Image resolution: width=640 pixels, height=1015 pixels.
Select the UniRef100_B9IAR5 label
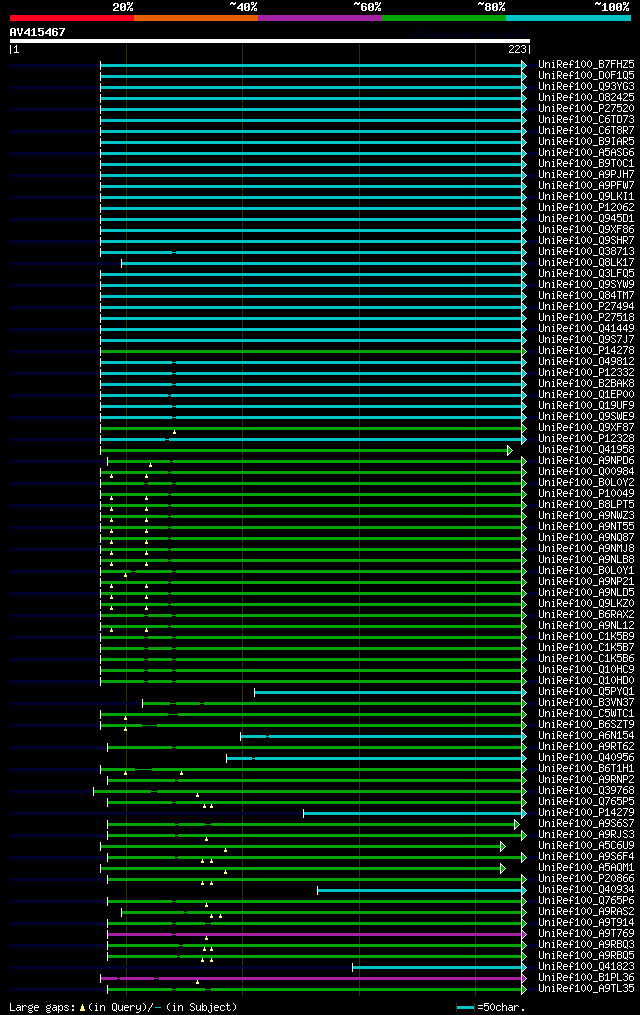point(586,142)
